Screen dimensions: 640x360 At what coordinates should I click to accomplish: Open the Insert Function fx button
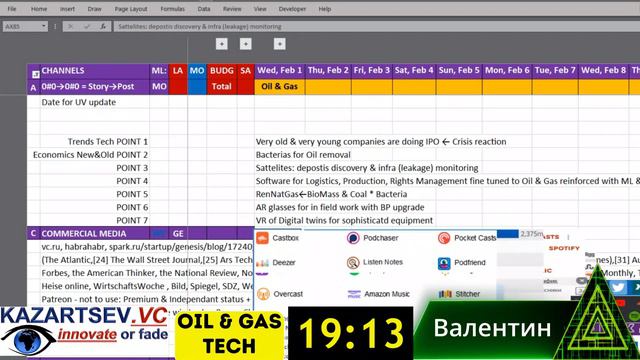(103, 27)
